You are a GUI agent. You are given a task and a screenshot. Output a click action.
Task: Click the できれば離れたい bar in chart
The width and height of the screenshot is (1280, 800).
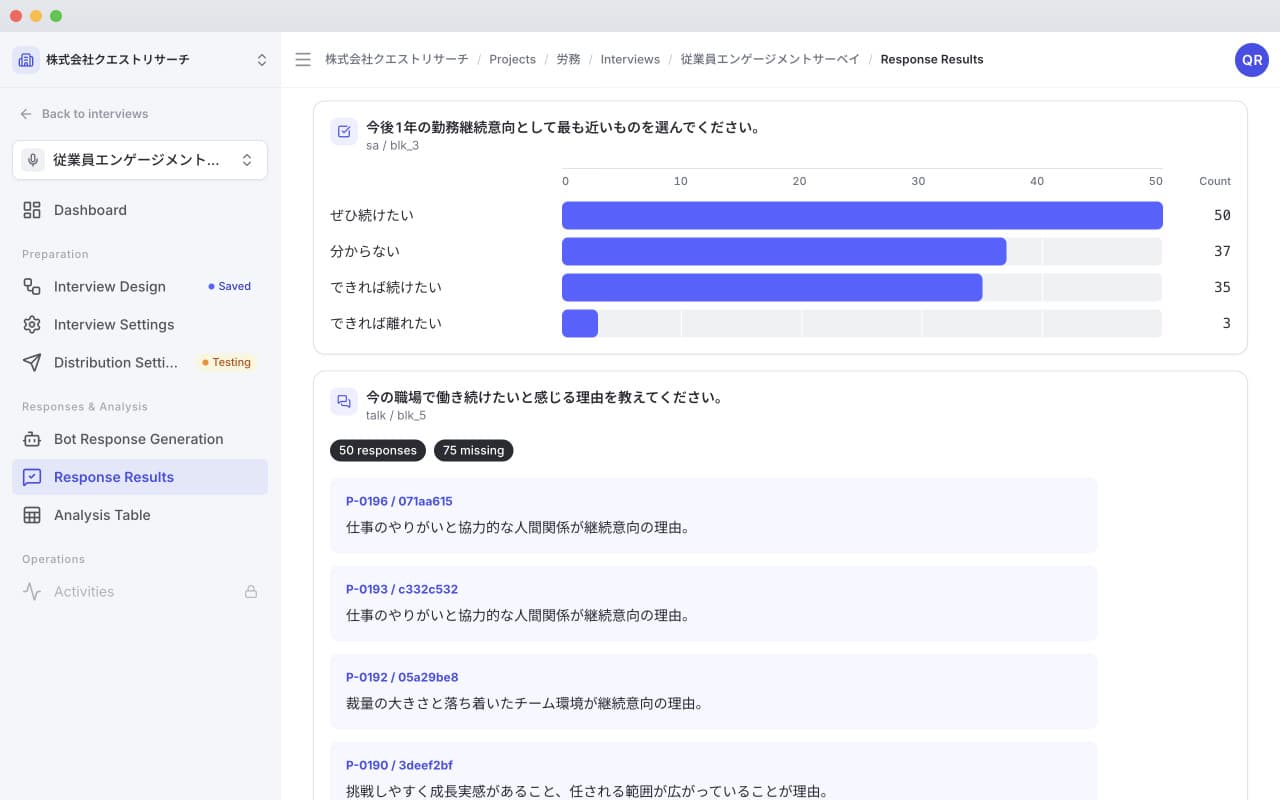tap(580, 323)
